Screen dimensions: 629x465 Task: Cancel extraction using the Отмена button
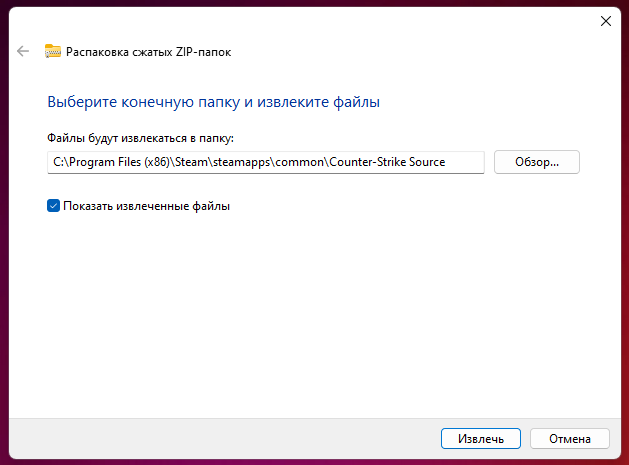point(570,439)
